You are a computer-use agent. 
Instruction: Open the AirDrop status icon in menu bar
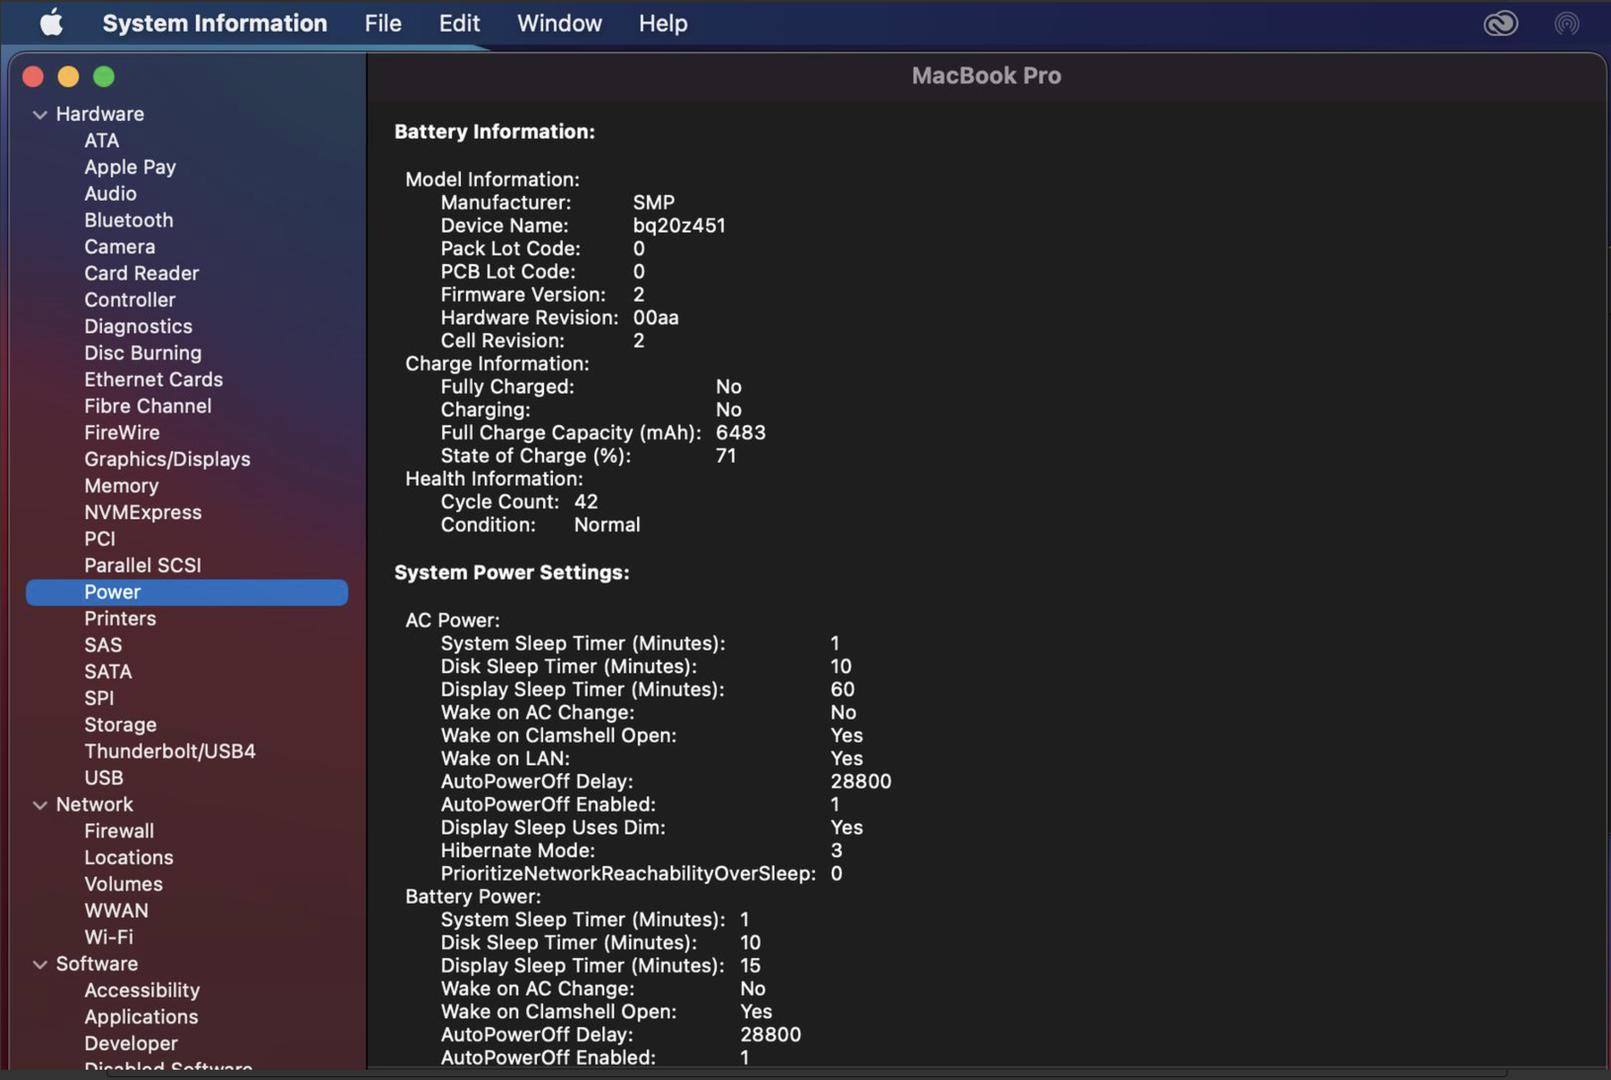click(x=1567, y=23)
